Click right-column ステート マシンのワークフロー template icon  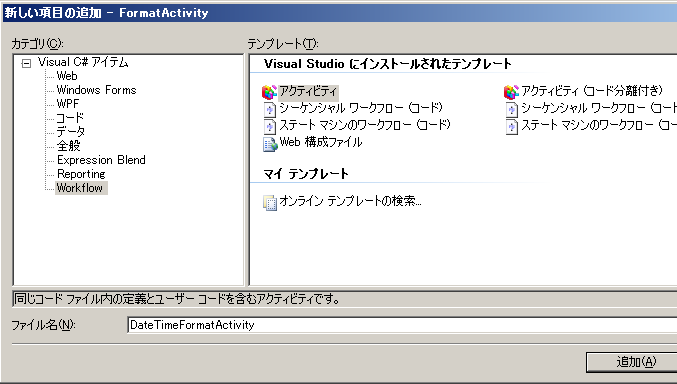click(512, 127)
